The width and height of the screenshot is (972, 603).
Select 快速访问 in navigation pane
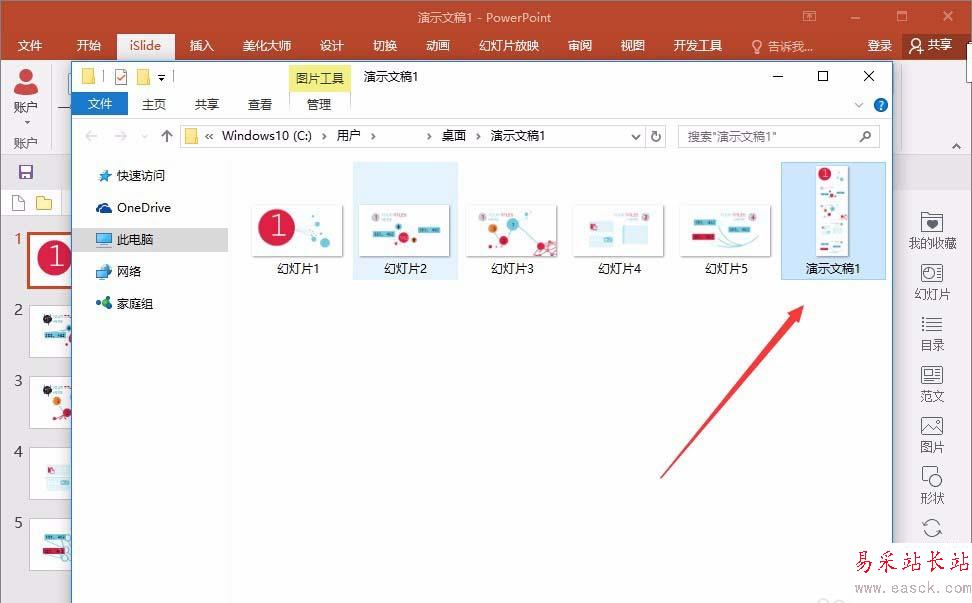click(141, 175)
